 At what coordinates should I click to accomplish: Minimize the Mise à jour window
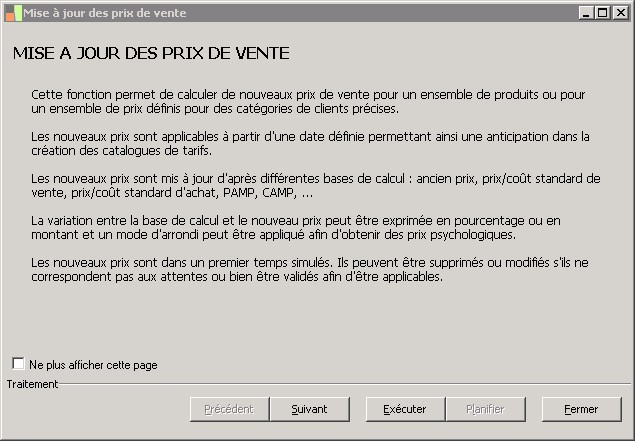(586, 13)
